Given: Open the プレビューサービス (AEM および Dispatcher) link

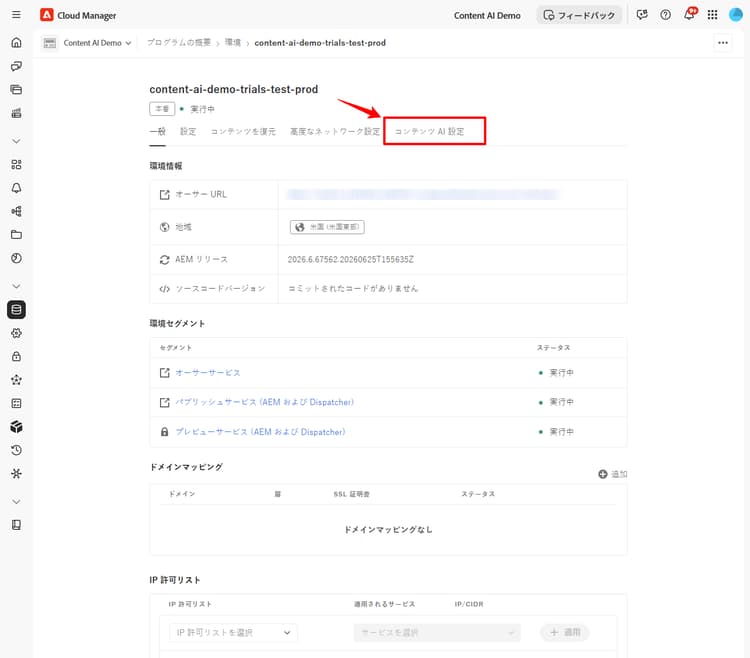Looking at the screenshot, I should pos(260,432).
